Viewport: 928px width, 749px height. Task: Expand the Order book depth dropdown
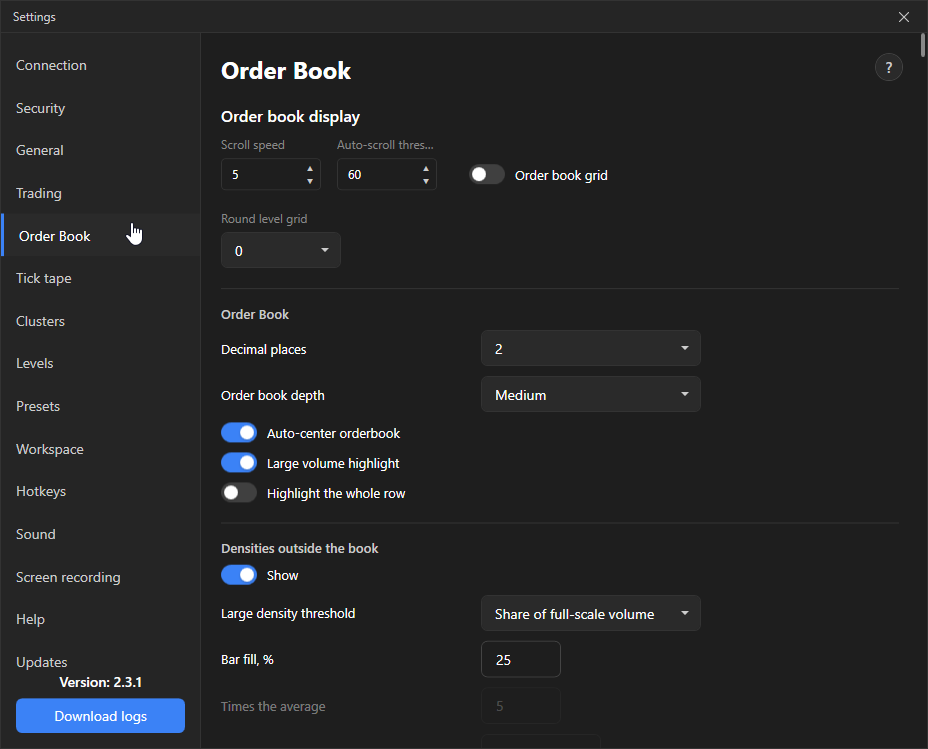(x=591, y=395)
